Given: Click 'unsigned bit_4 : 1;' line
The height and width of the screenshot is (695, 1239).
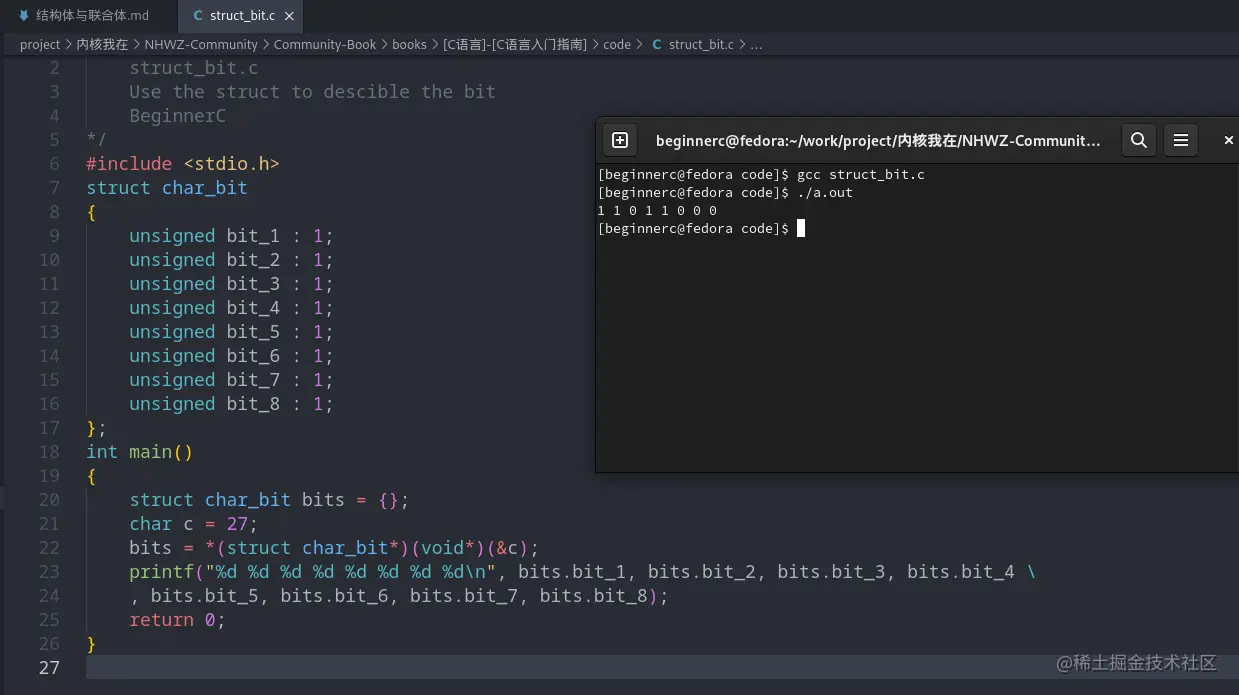Looking at the screenshot, I should pyautogui.click(x=231, y=308).
